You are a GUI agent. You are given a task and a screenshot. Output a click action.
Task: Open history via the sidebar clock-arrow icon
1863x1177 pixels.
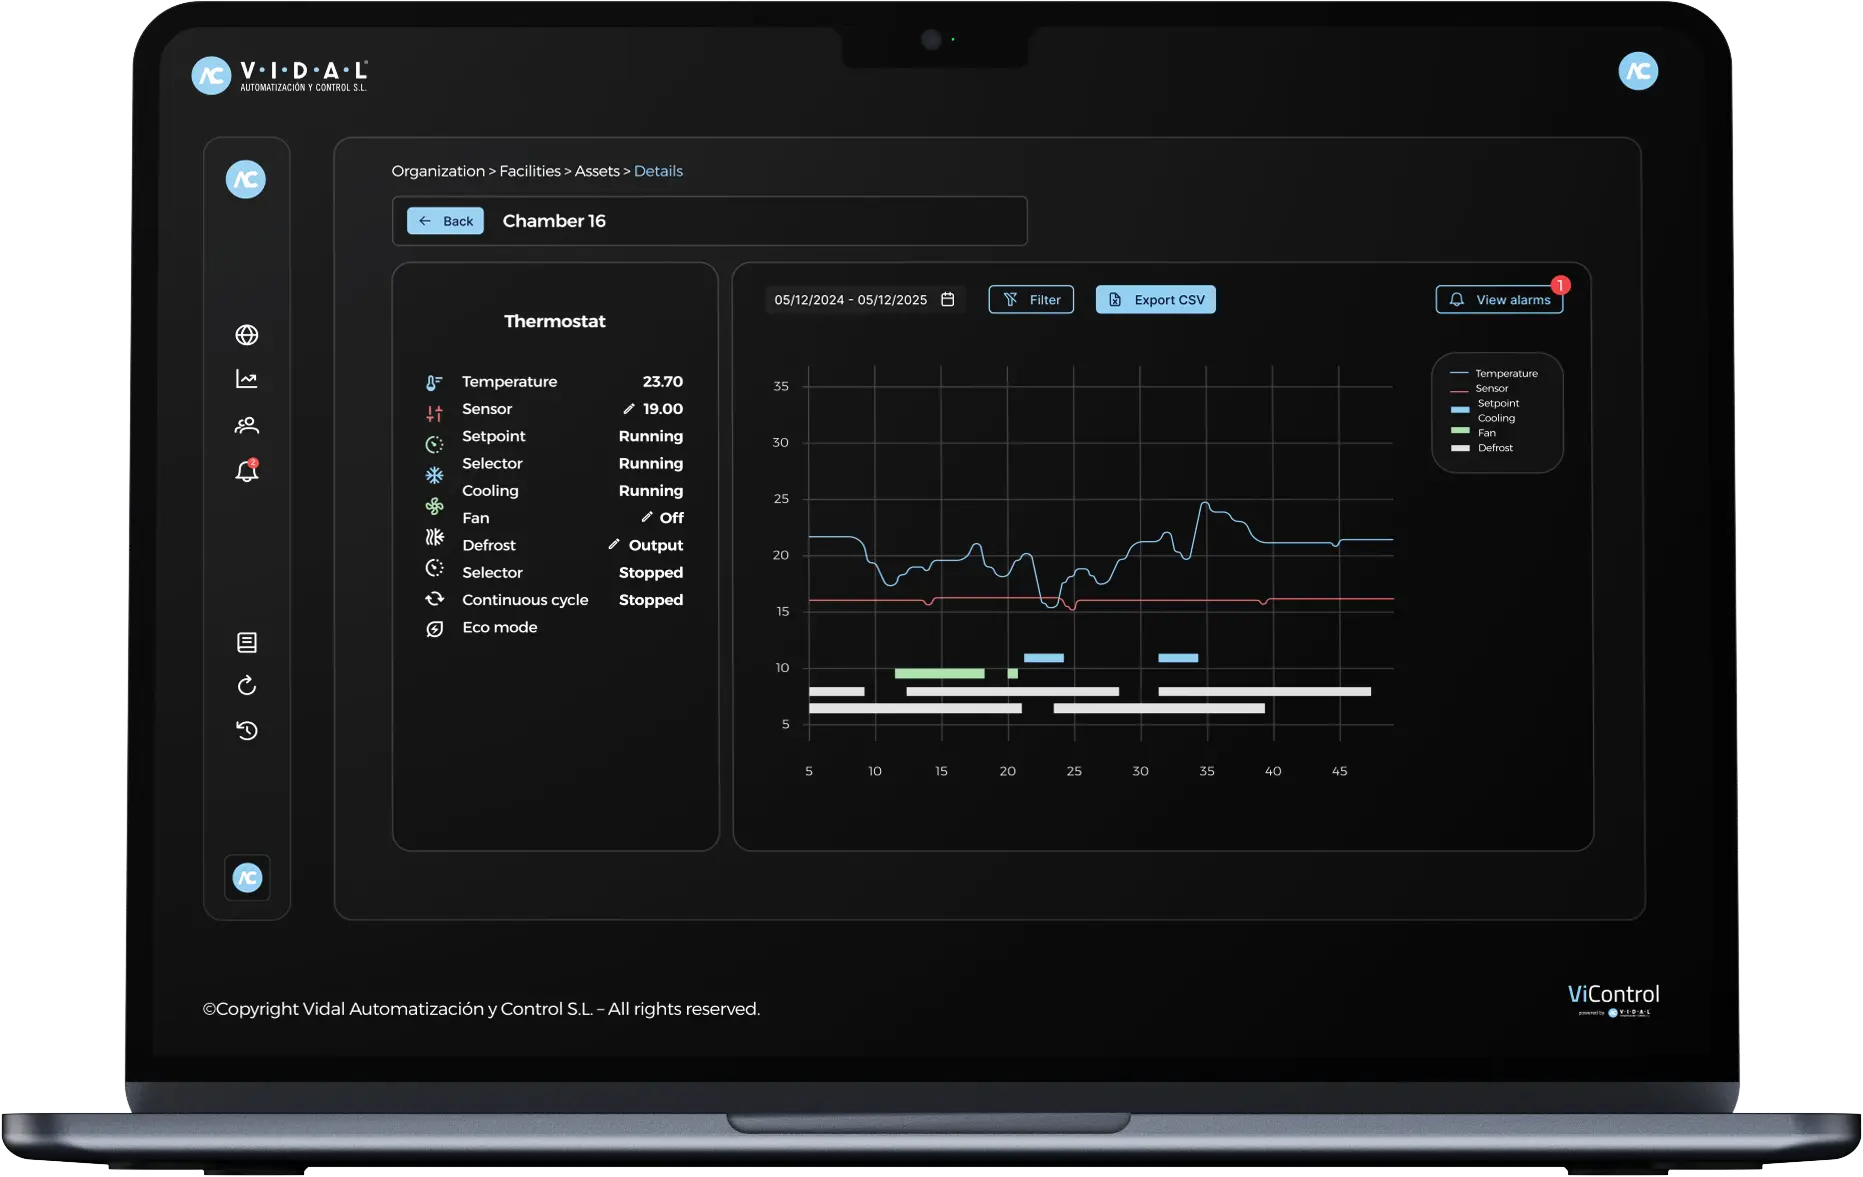point(246,731)
